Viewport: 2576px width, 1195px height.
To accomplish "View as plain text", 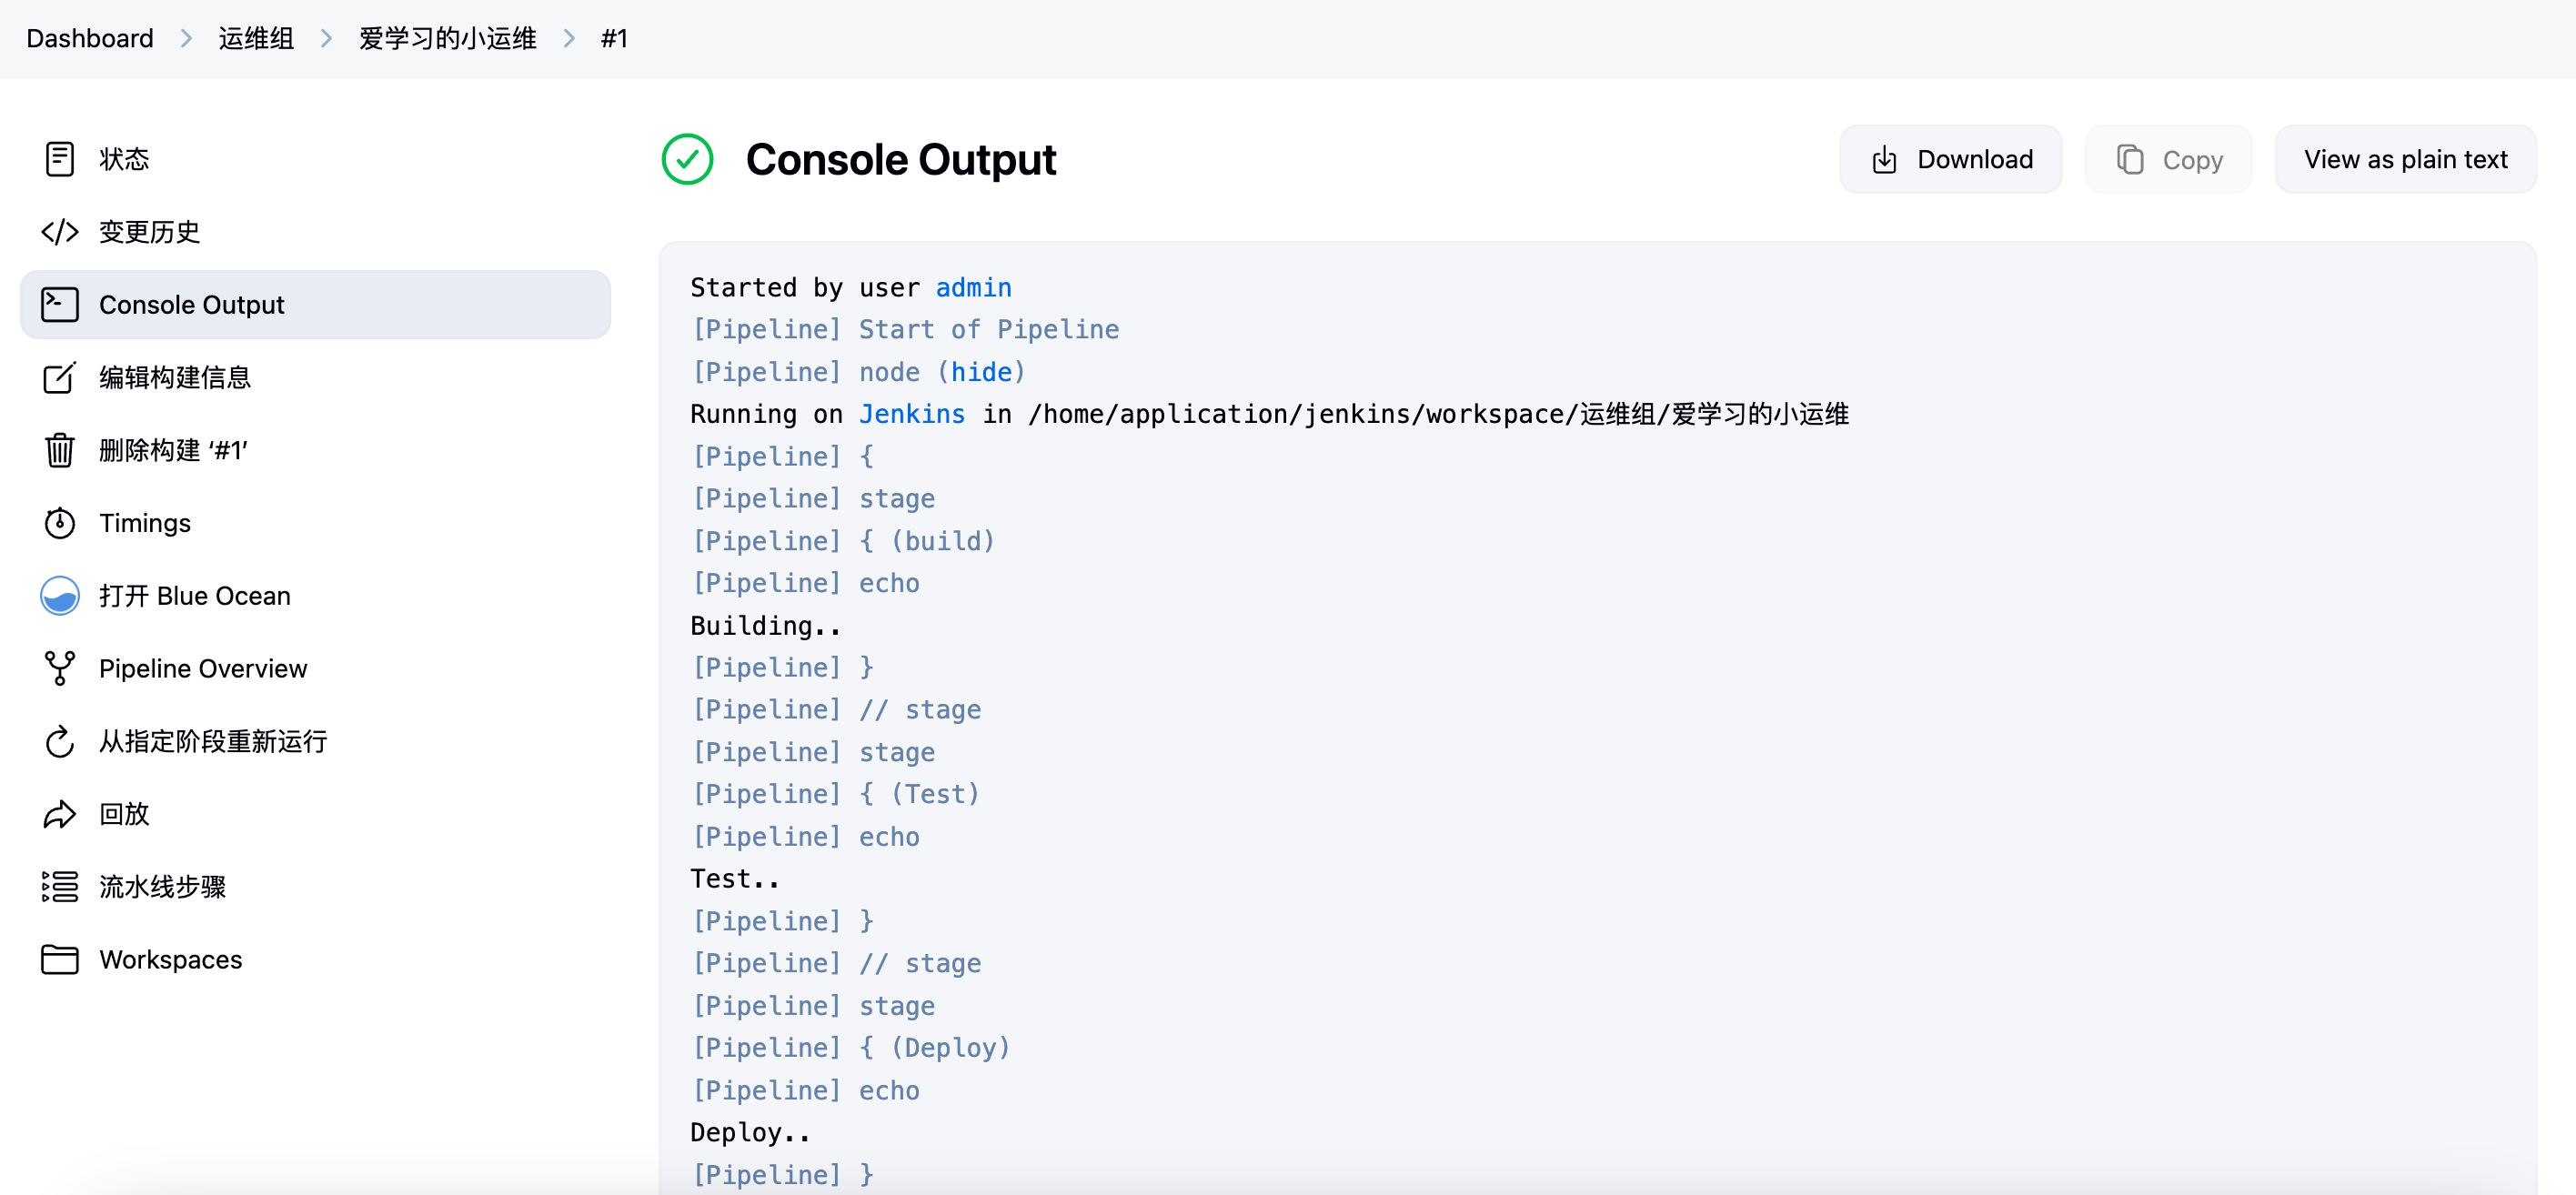I will [2405, 160].
